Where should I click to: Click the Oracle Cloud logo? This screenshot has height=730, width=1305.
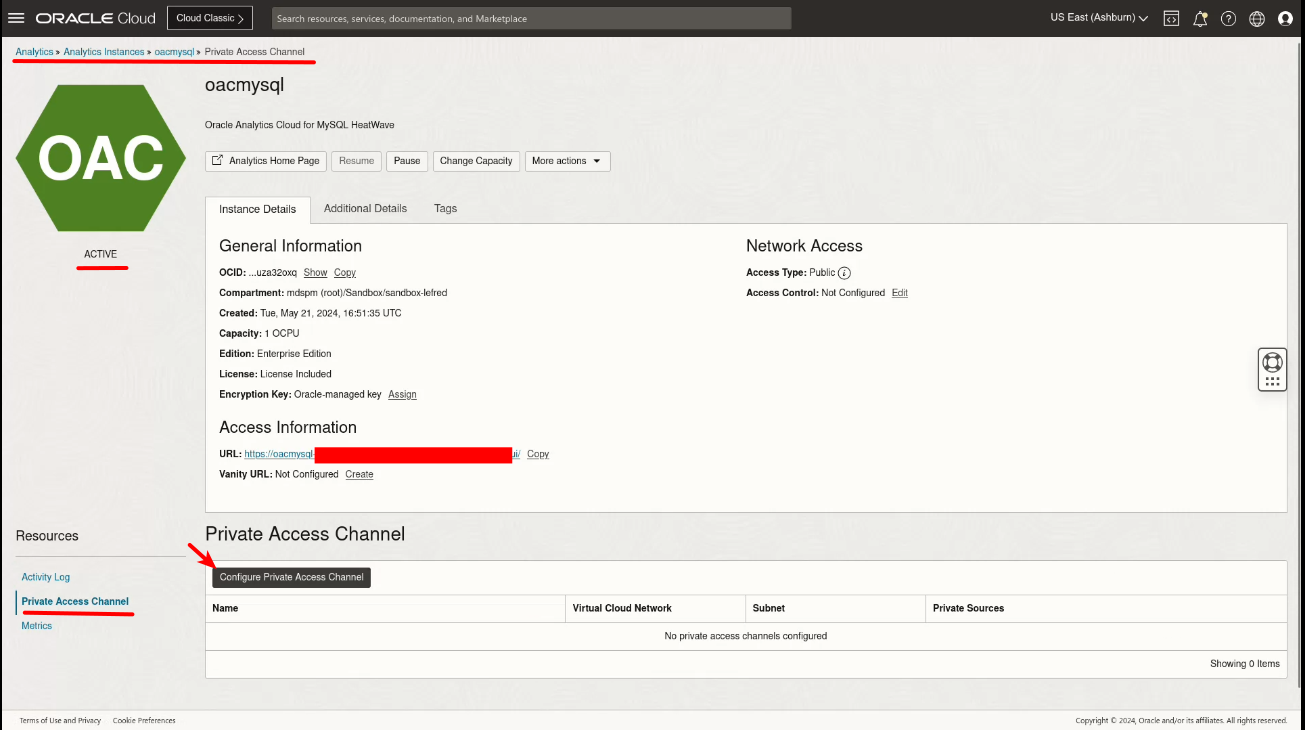click(x=96, y=18)
